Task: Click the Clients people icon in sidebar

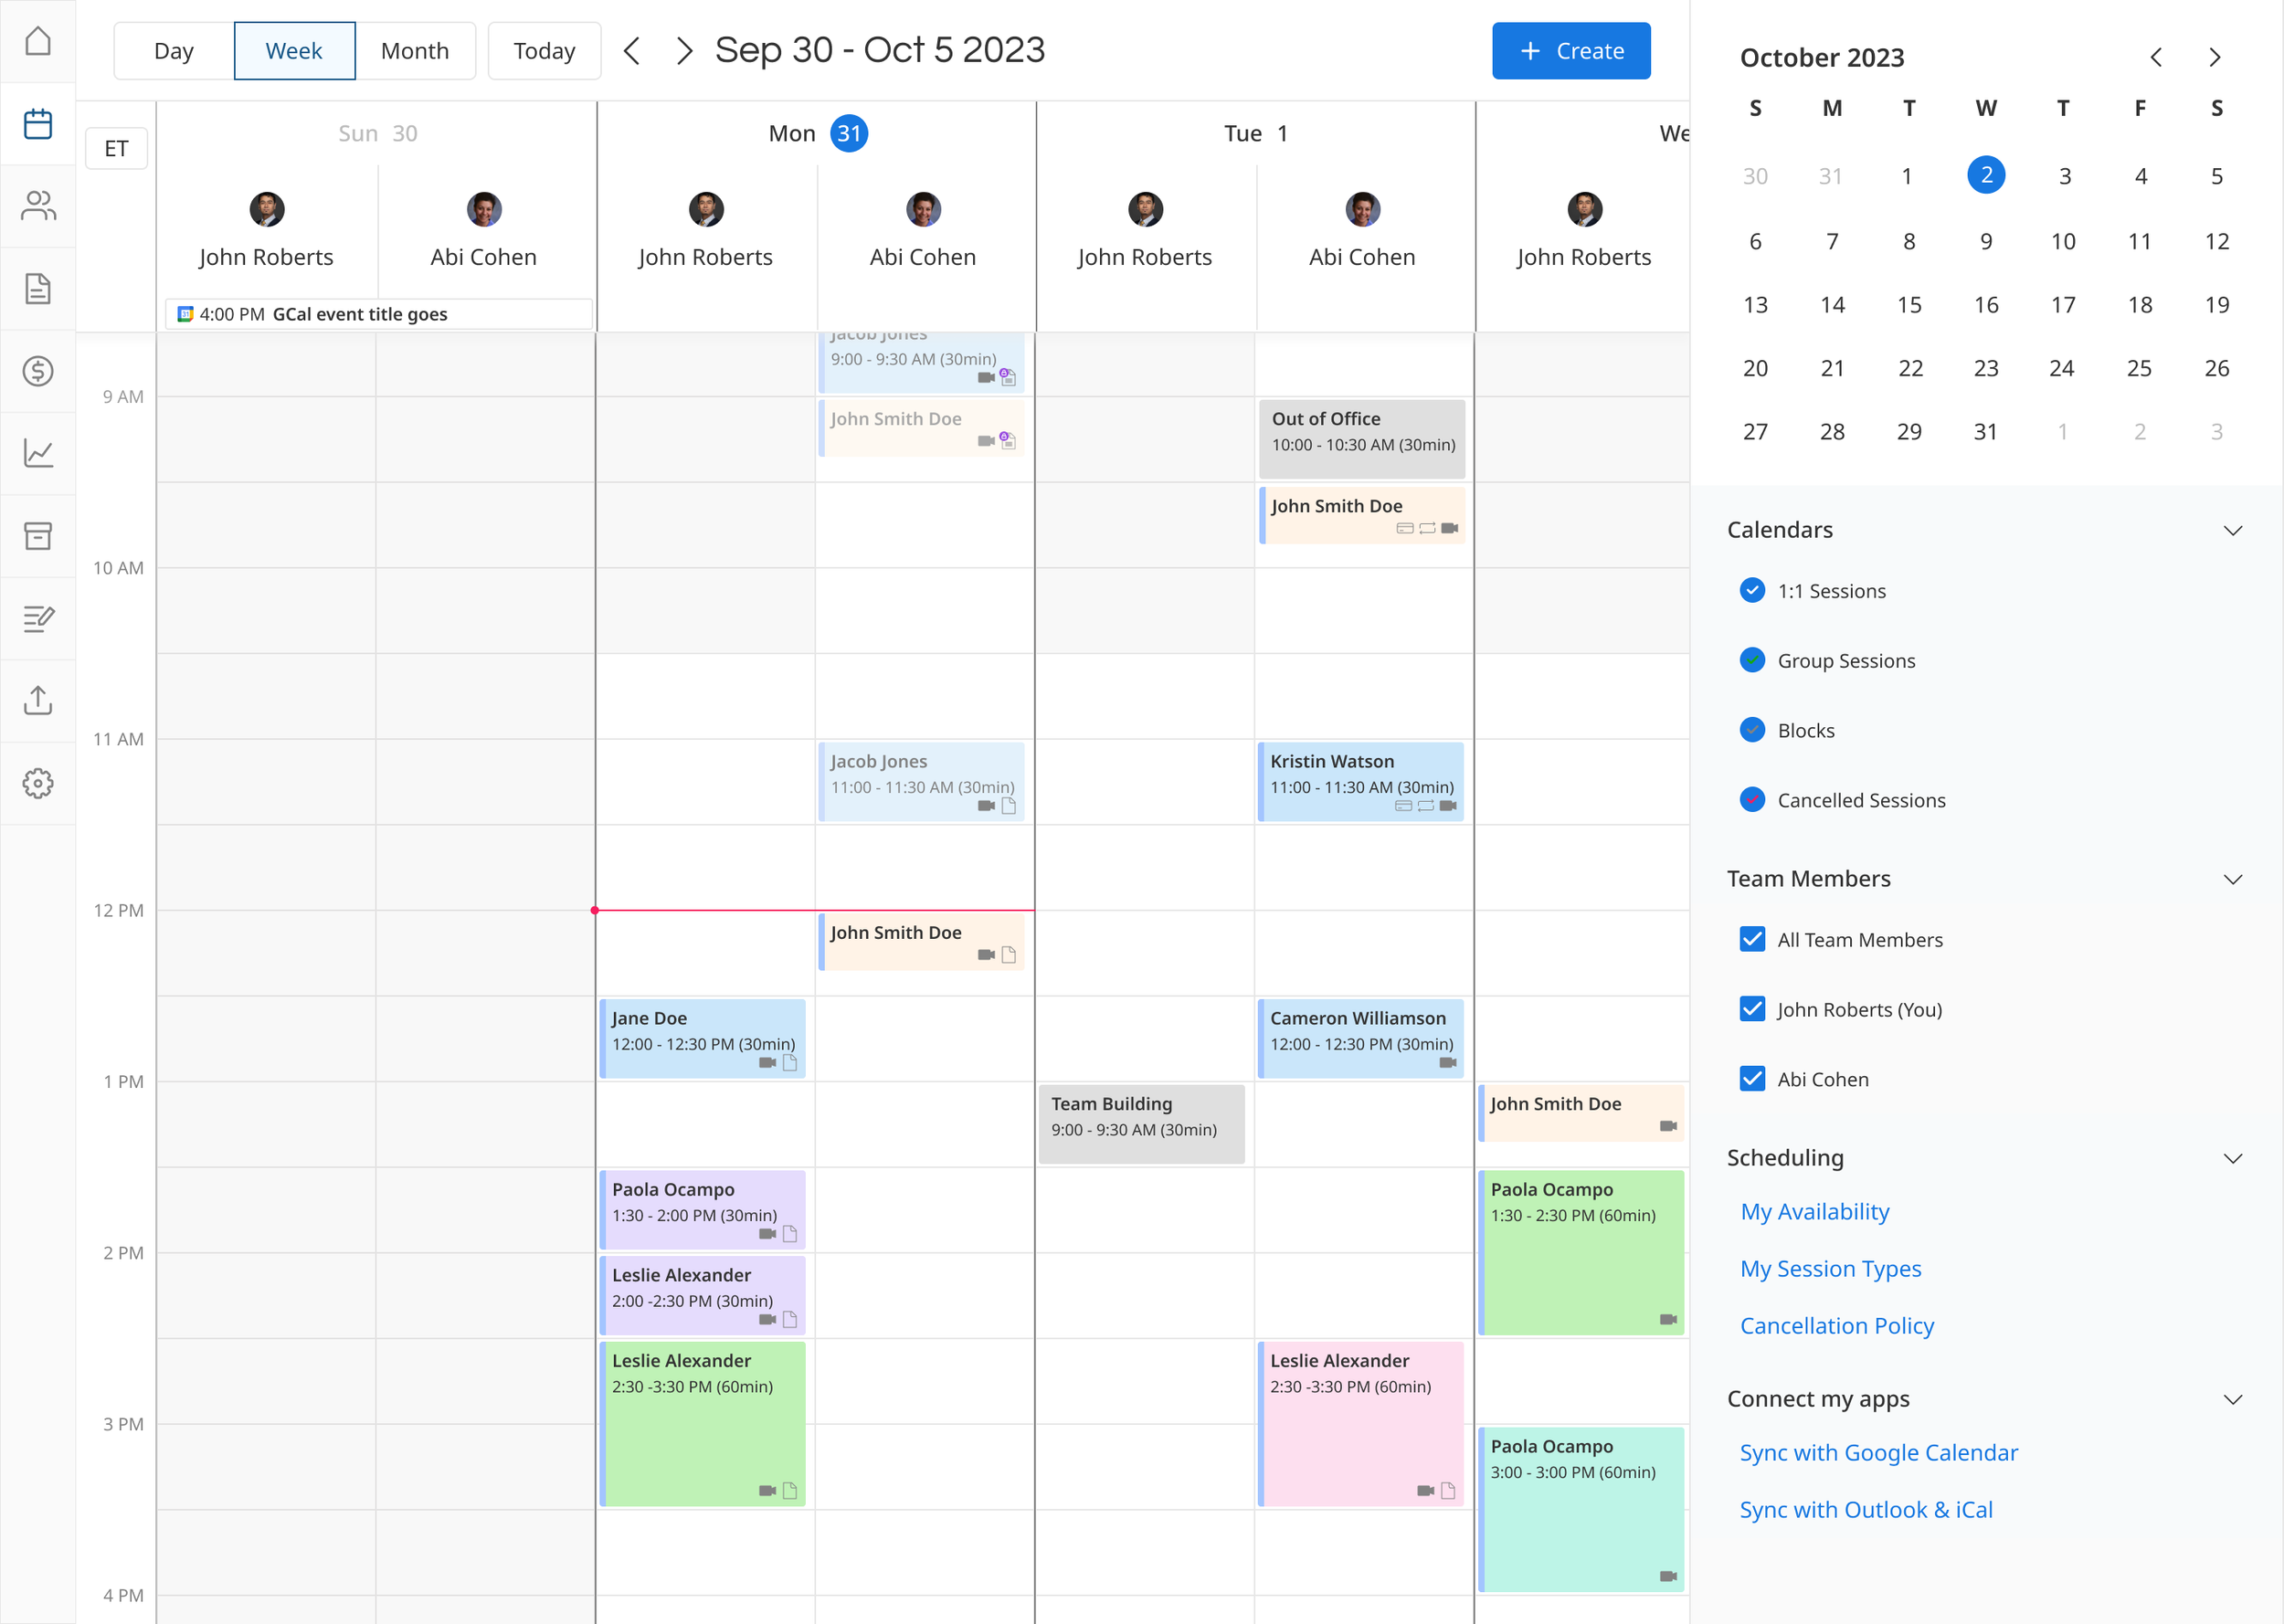Action: [x=38, y=206]
